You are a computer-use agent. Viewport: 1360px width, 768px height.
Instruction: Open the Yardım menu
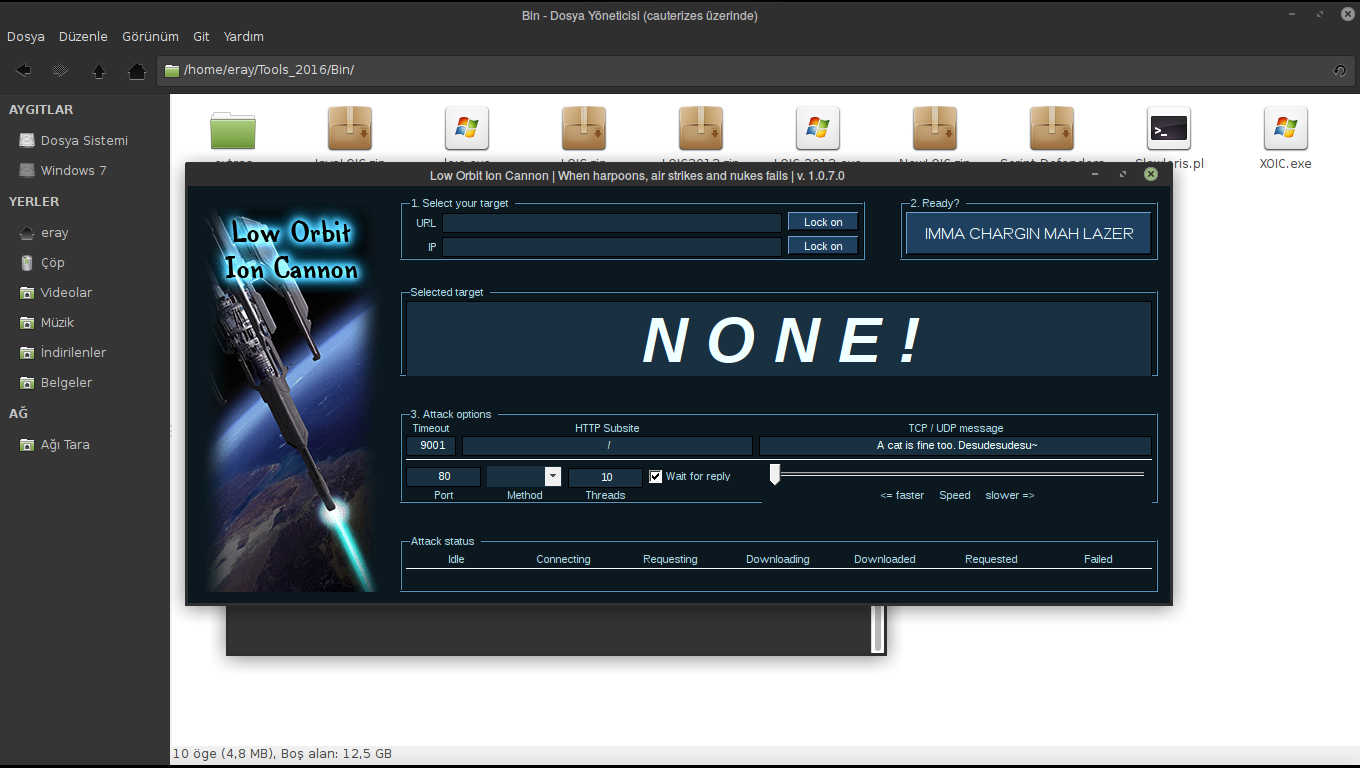[244, 37]
